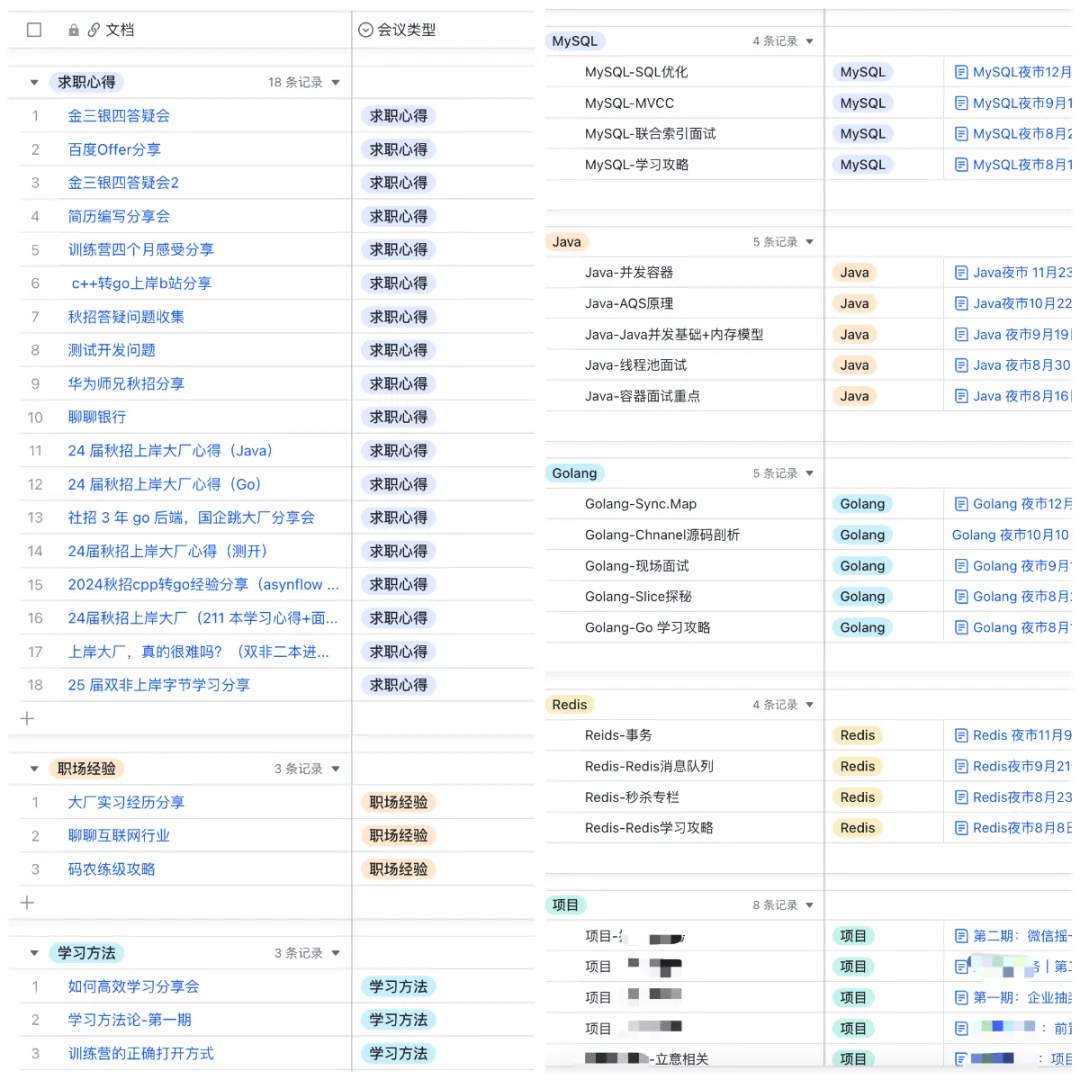Click the doc icon for Java 夜市9月19
The width and height of the screenshot is (1080, 1080).
click(x=961, y=335)
